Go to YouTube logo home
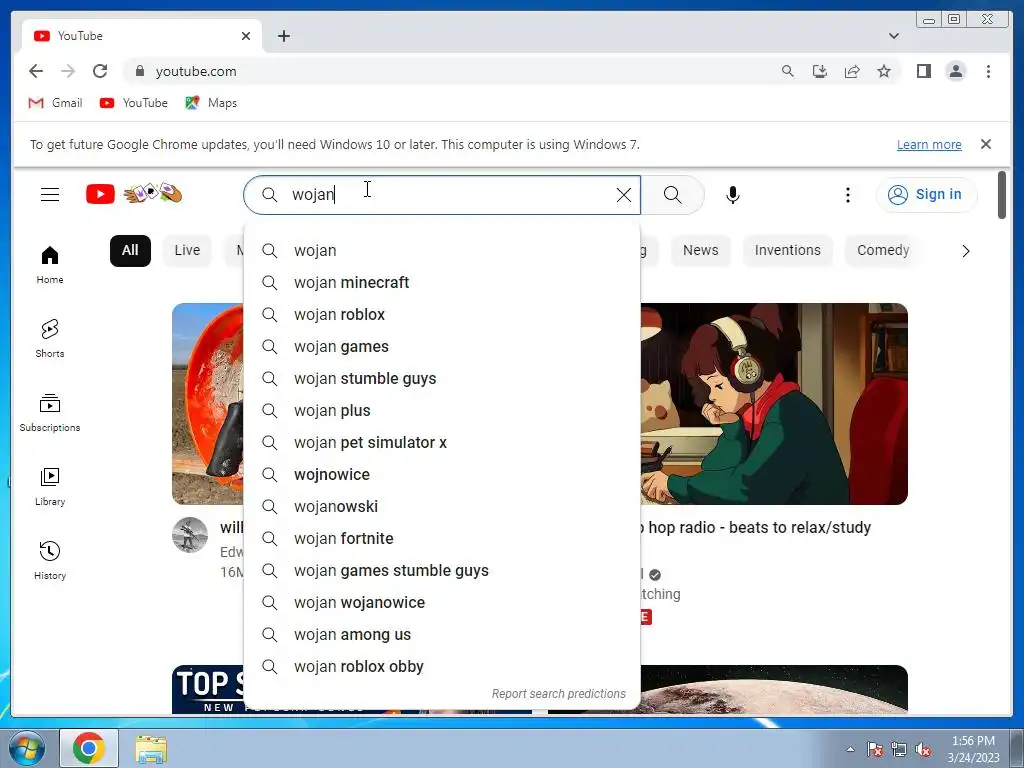Screen dimensions: 1024x768 pos(135,194)
